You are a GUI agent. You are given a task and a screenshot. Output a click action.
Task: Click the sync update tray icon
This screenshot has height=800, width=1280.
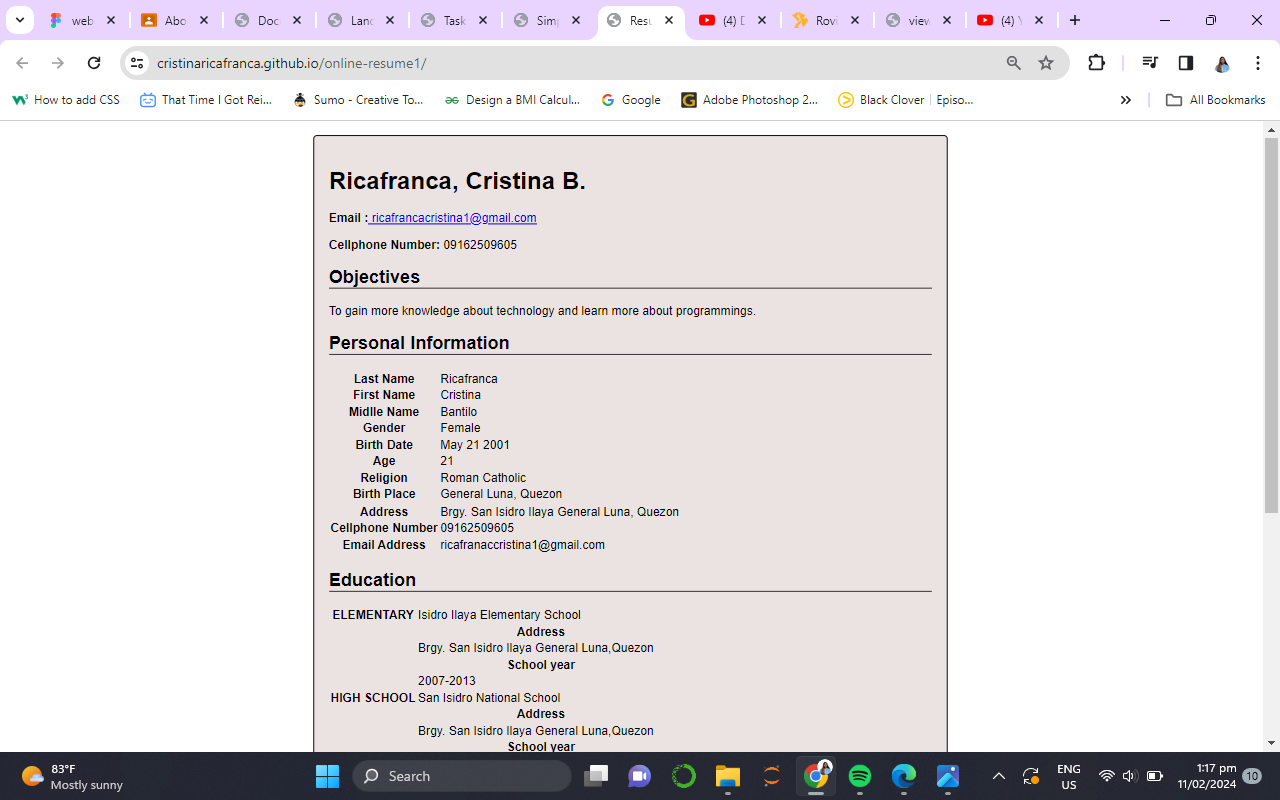(x=1031, y=776)
